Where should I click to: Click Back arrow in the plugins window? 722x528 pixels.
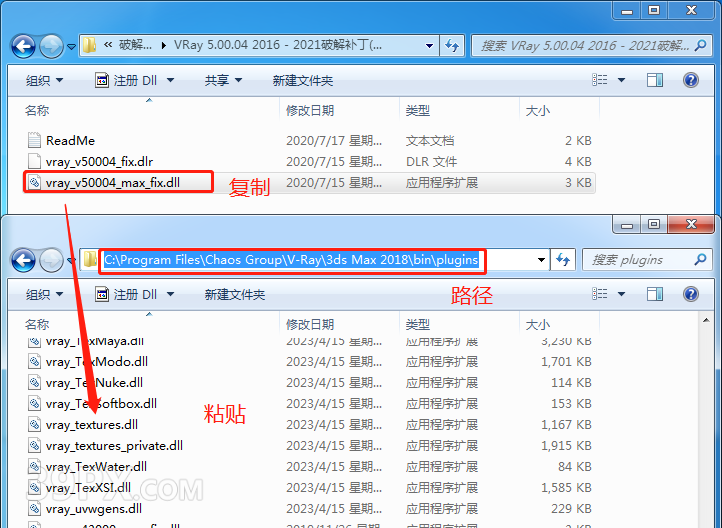click(x=23, y=261)
